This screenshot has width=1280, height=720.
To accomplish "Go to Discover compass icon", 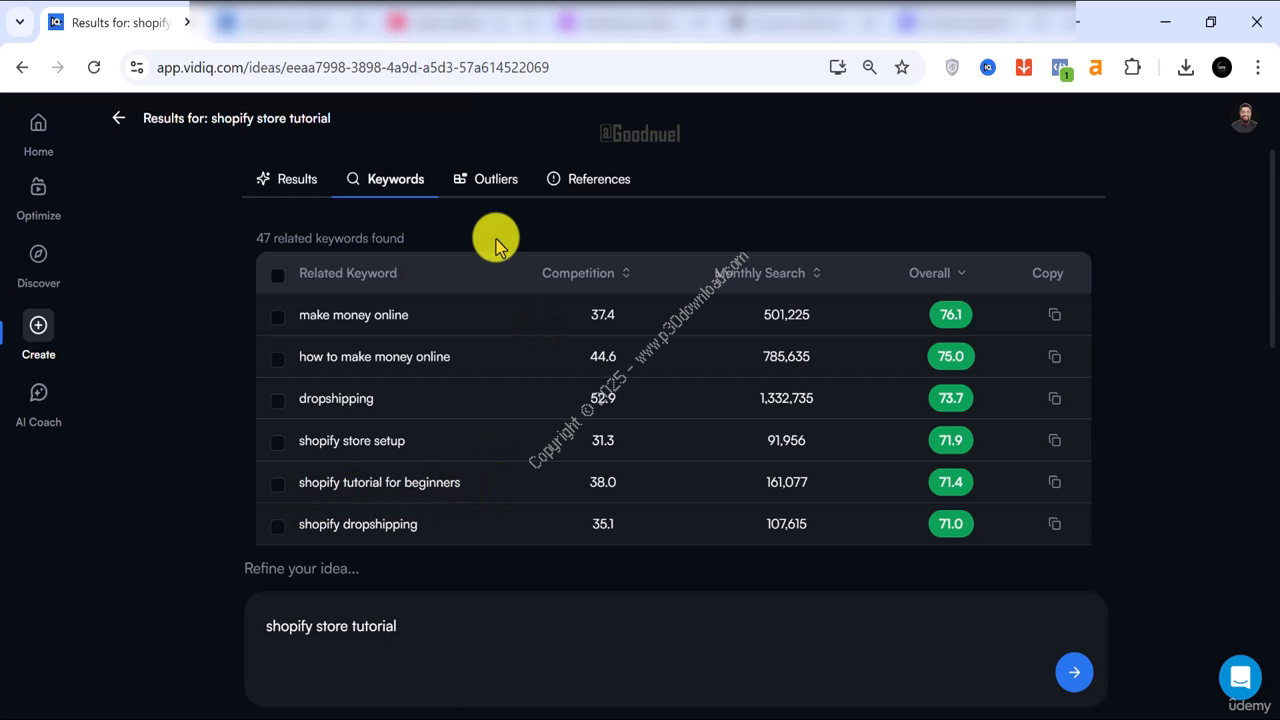I will pyautogui.click(x=38, y=255).
